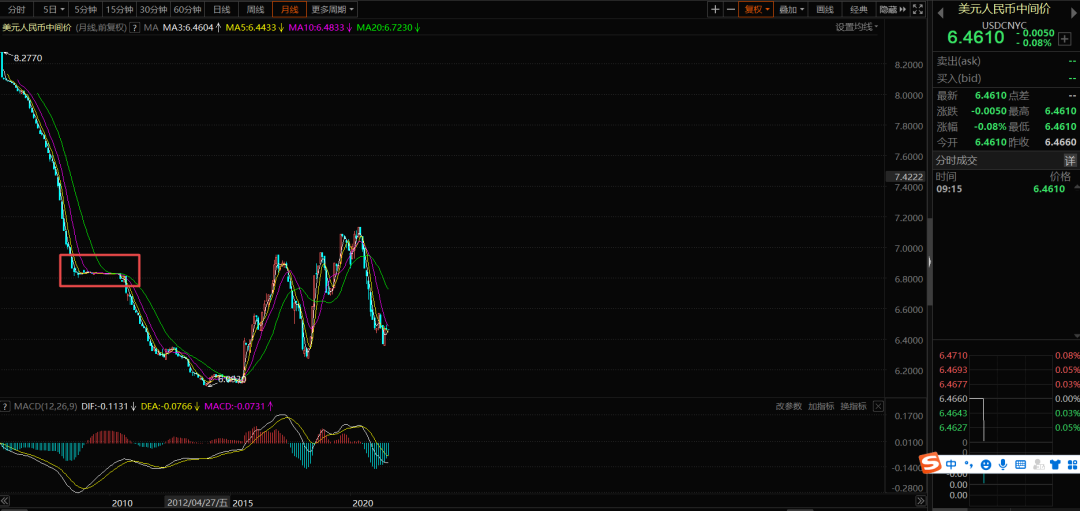This screenshot has width=1080, height=511.
Task: Toggle Sogou punctuation mode icon
Action: point(968,464)
